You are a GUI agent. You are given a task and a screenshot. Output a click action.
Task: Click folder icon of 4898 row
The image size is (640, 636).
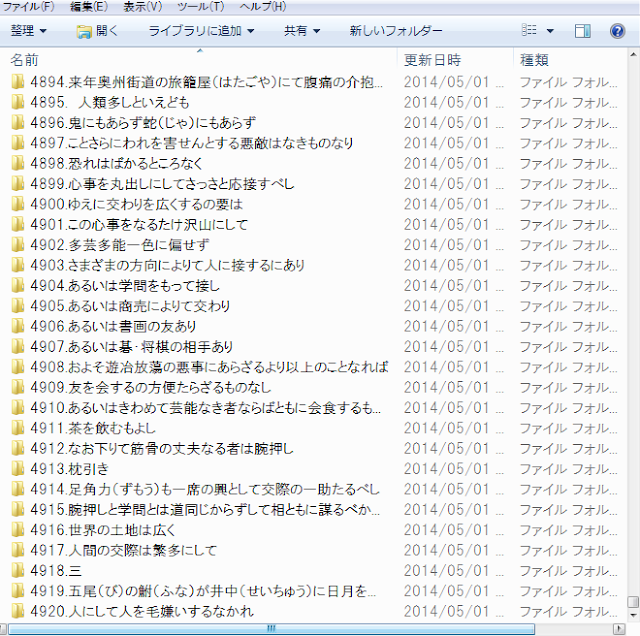click(18, 163)
